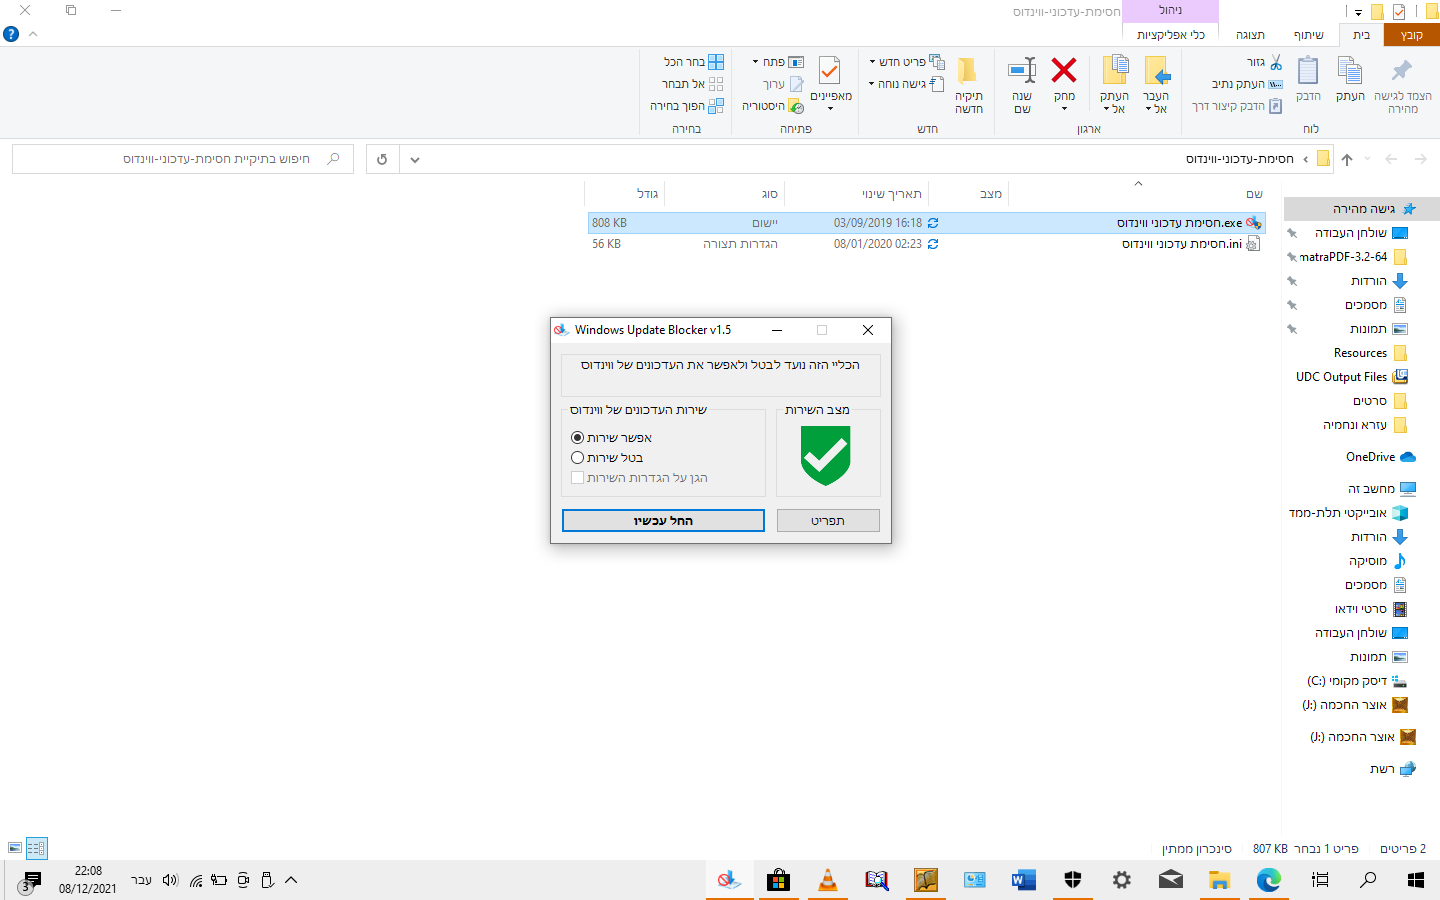Click Edit (ערוך) in the Open group

[x=783, y=84]
